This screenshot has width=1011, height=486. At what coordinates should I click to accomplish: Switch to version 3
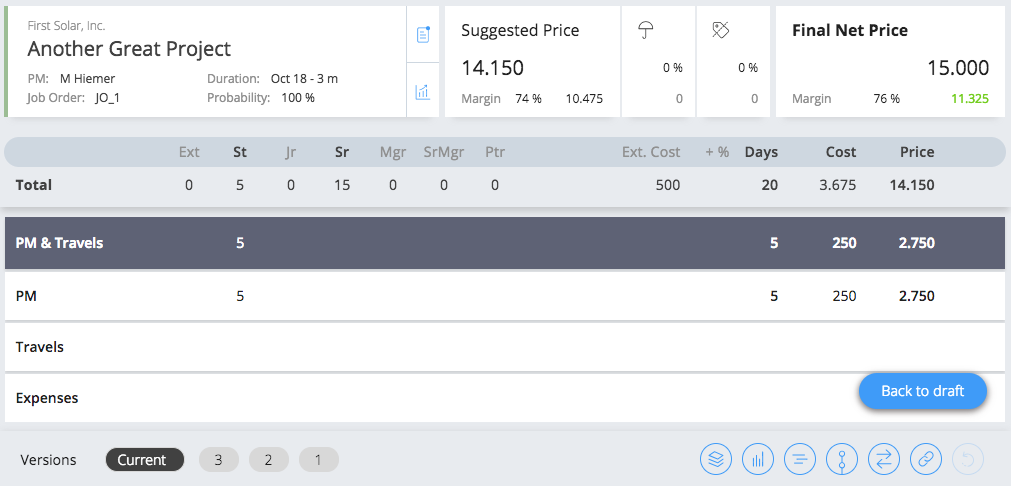(219, 460)
